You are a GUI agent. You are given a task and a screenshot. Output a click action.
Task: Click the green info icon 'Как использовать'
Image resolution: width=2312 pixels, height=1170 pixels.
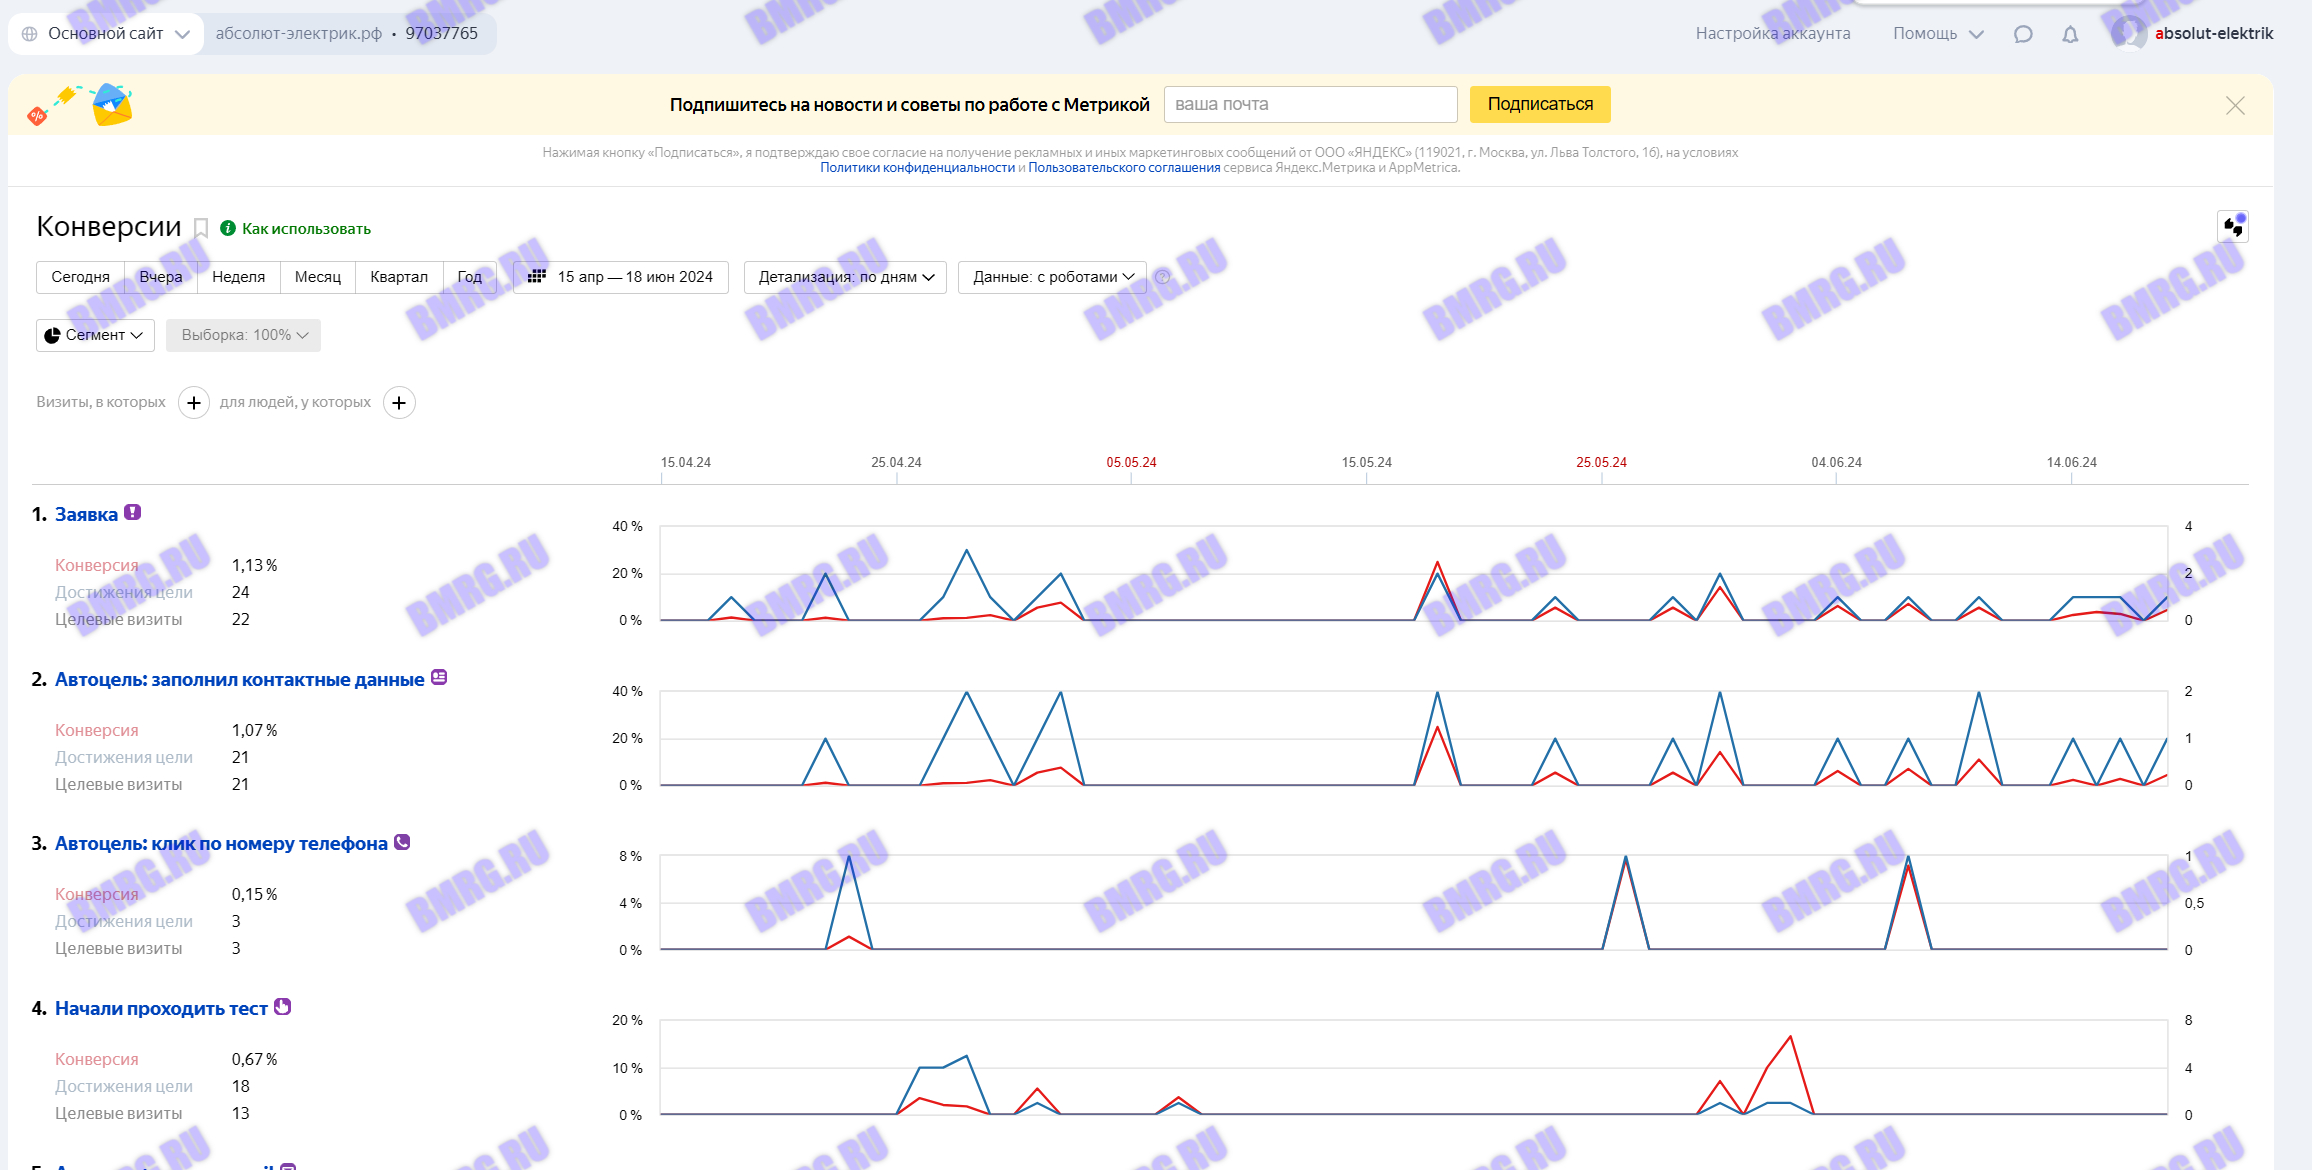click(x=228, y=229)
